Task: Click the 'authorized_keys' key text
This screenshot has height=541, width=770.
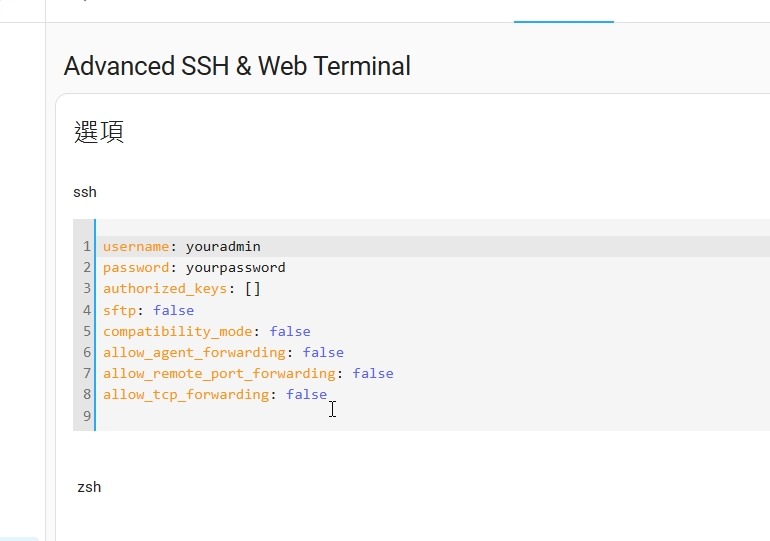Action: tap(164, 288)
